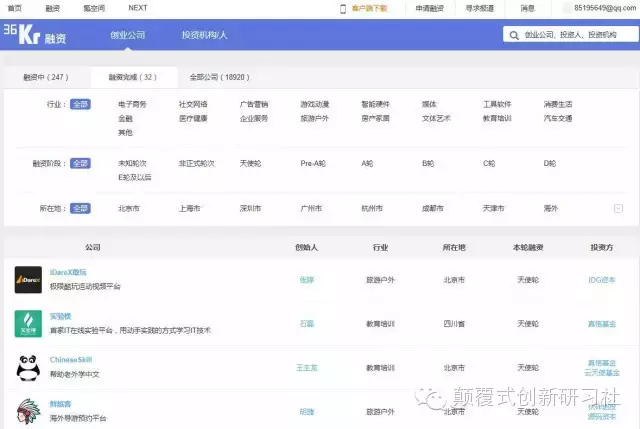This screenshot has height=429, width=640.
Task: Open the ChineseSkill company name link
Action: point(71,360)
